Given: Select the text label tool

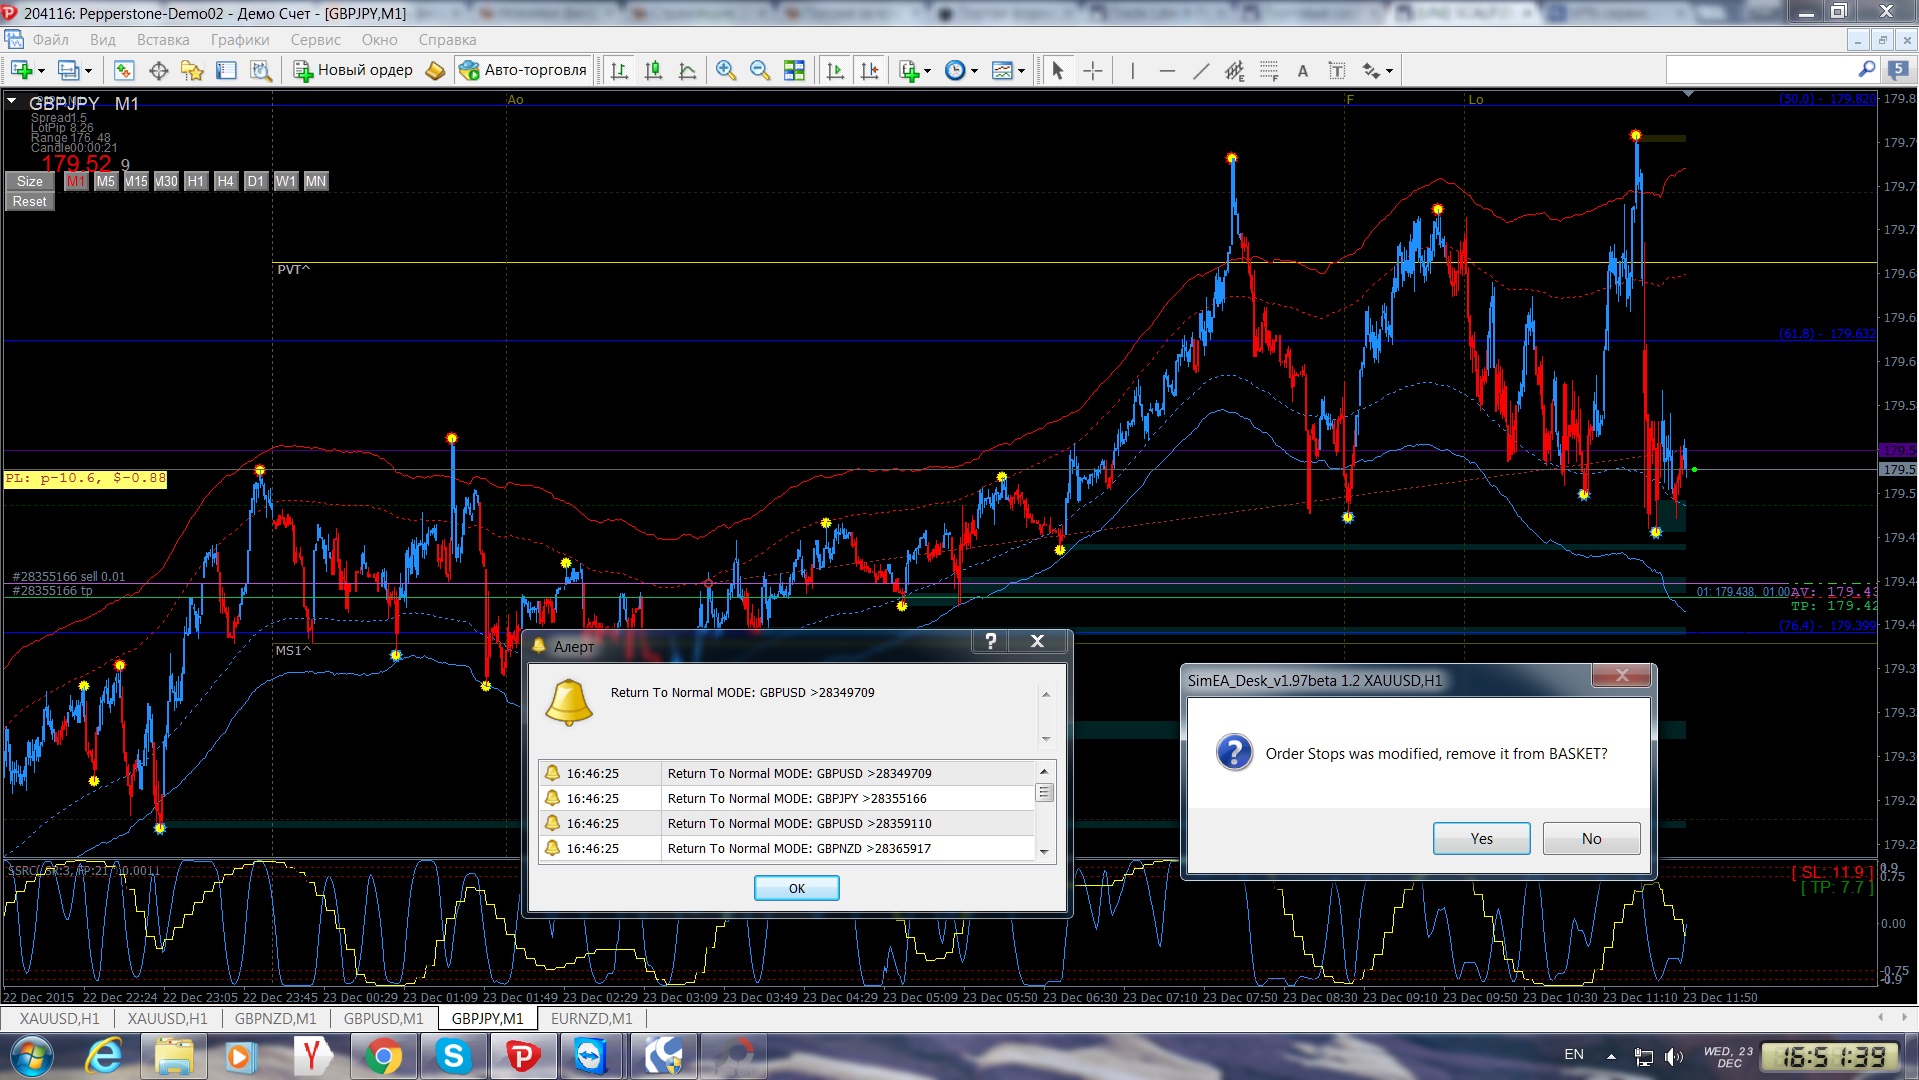Looking at the screenshot, I should pos(1336,70).
